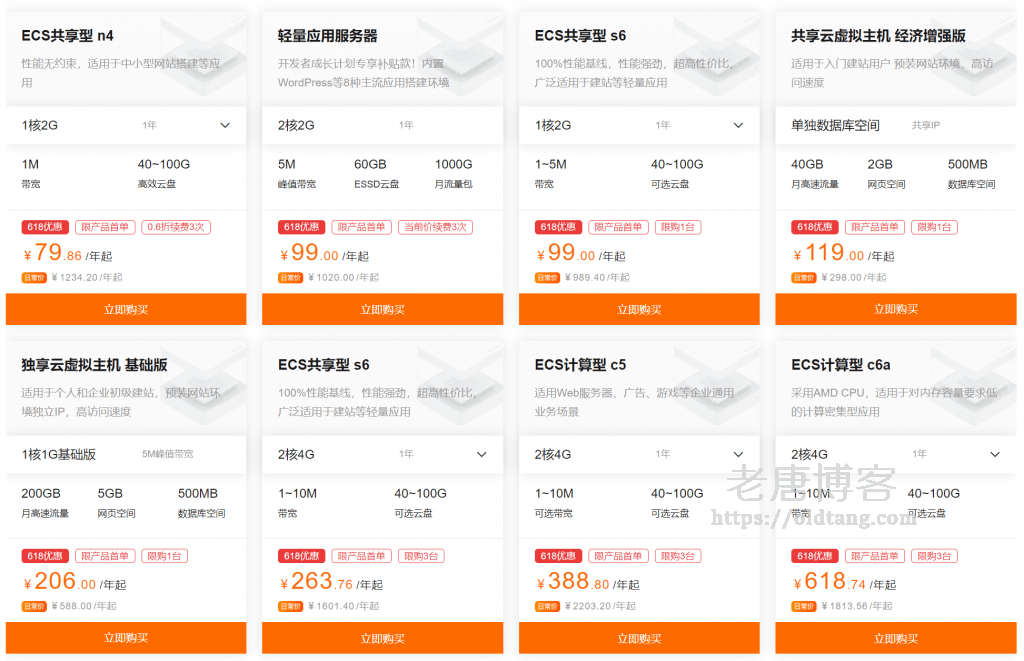The height and width of the screenshot is (661, 1024).
Task: Buy the ECS计算型 c6a server
Action: (x=895, y=638)
